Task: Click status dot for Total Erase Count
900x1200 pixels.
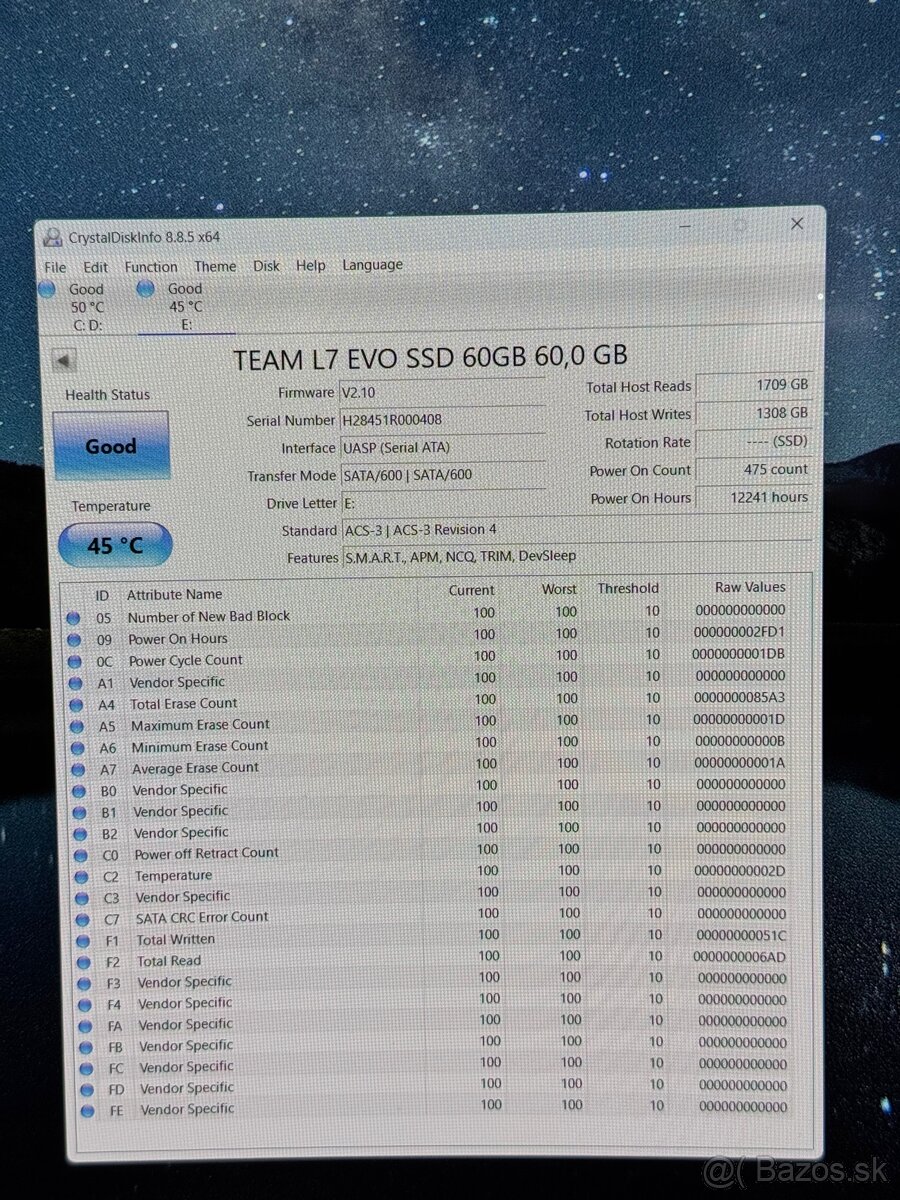Action: point(75,705)
